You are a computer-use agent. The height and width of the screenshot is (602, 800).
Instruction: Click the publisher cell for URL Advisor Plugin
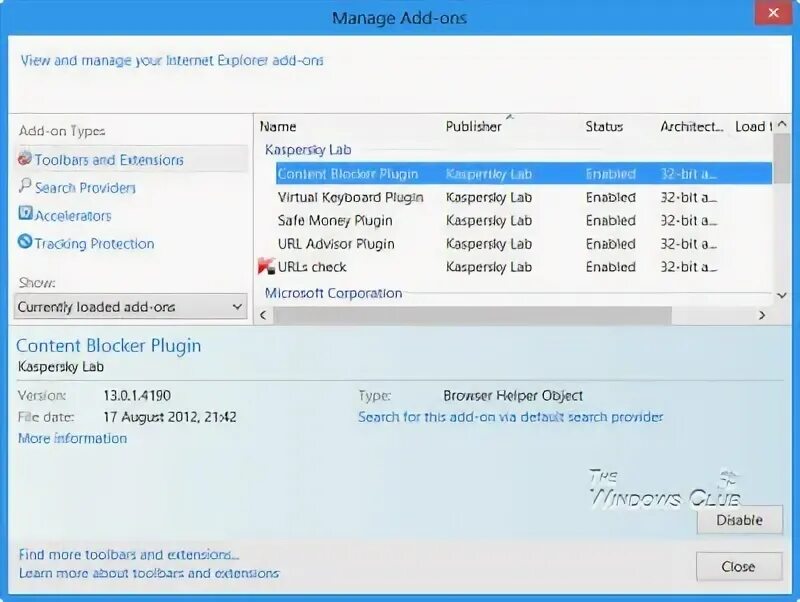pyautogui.click(x=489, y=244)
